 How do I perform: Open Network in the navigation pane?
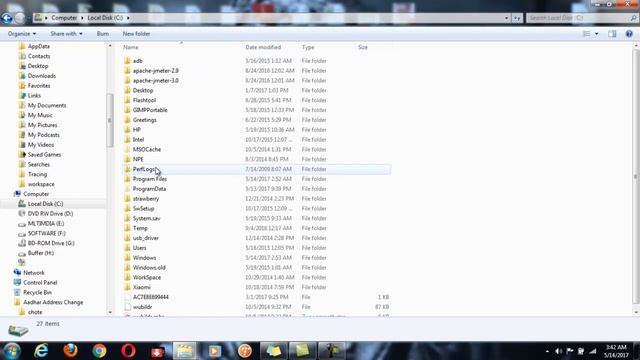pyautogui.click(x=33, y=273)
